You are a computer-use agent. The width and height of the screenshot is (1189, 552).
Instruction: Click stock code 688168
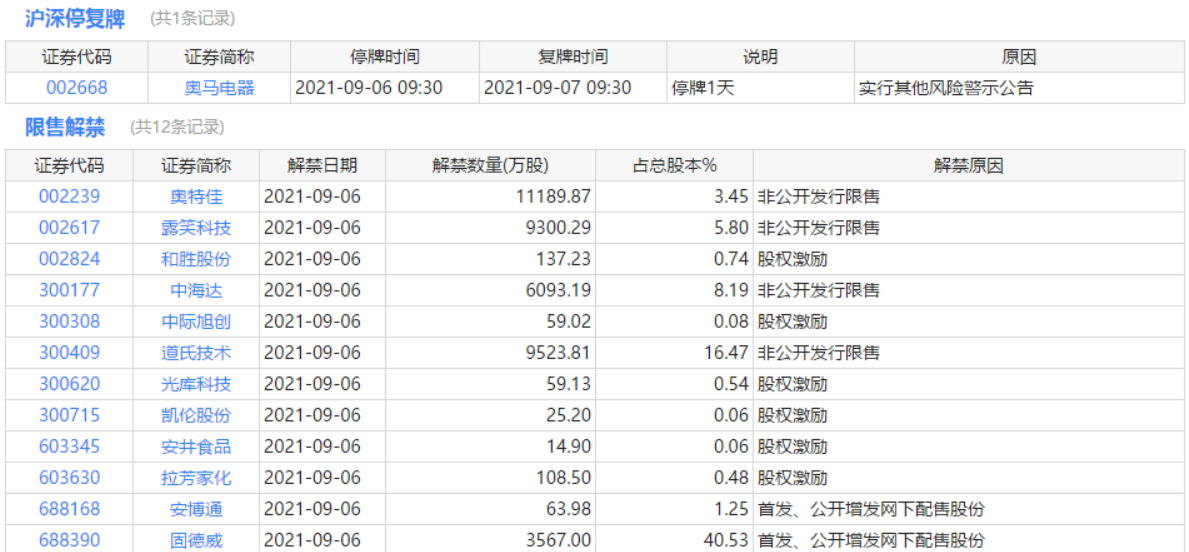69,509
